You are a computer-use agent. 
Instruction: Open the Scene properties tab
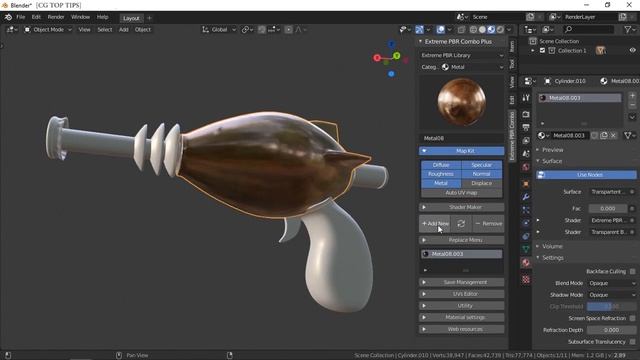[x=526, y=154]
